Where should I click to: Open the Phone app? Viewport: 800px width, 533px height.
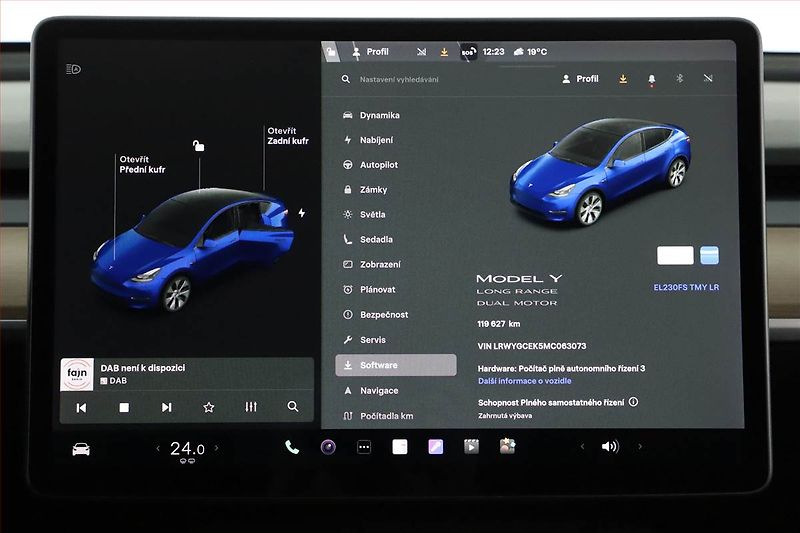pyautogui.click(x=292, y=447)
